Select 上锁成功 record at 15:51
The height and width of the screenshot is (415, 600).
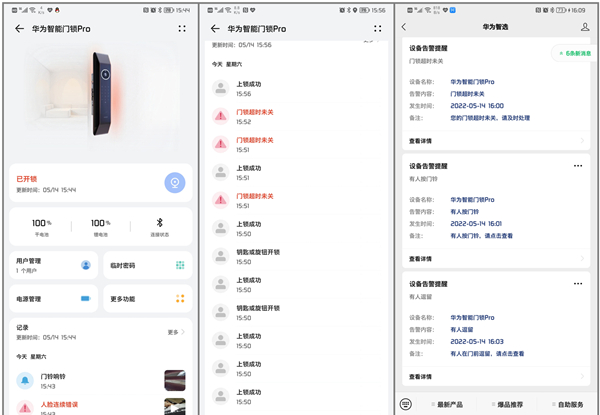(x=296, y=173)
